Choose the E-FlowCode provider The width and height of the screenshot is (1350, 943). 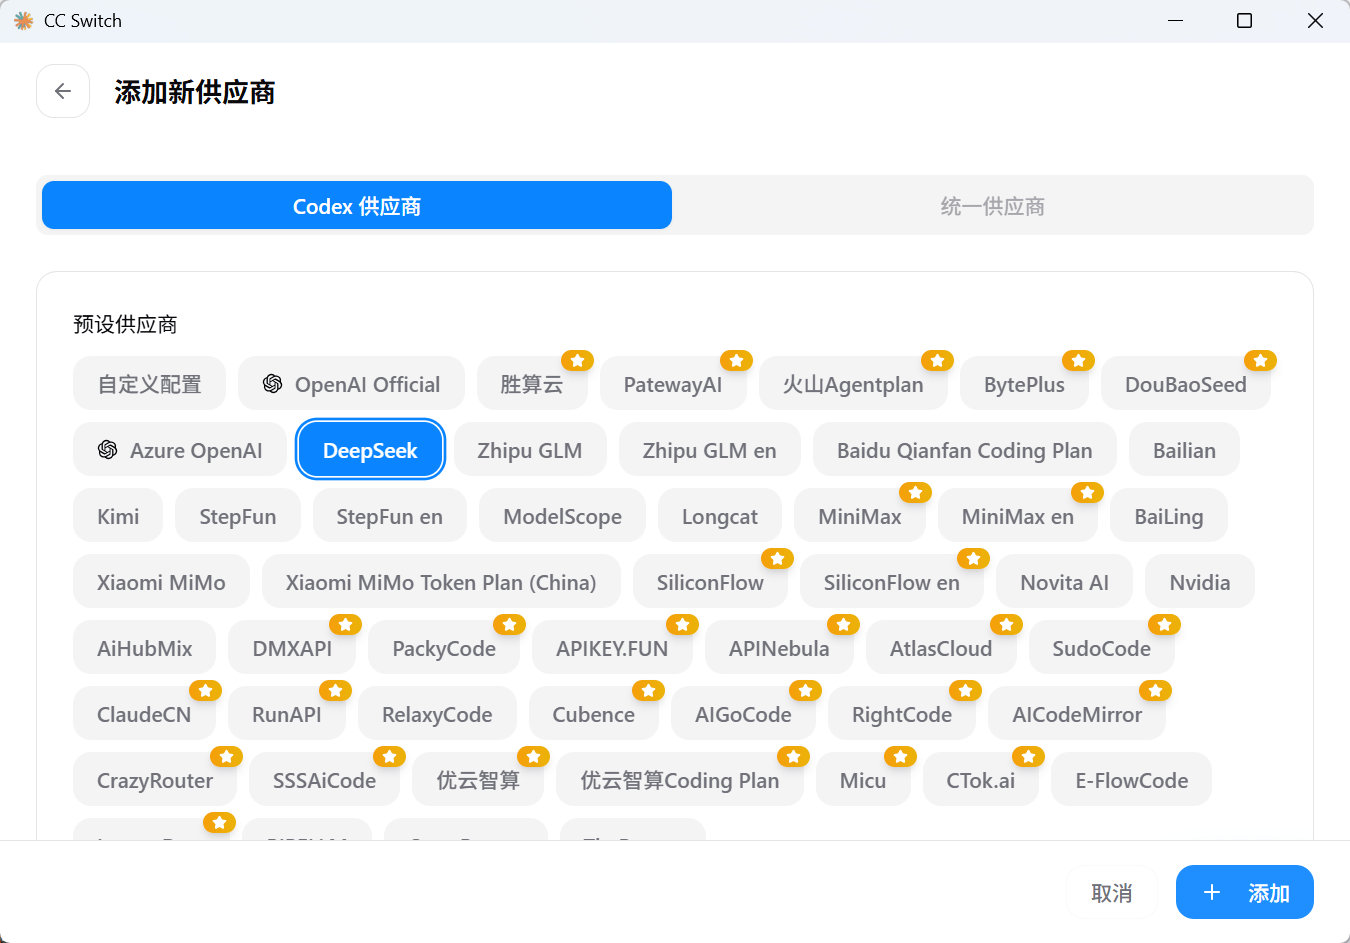coord(1132,780)
